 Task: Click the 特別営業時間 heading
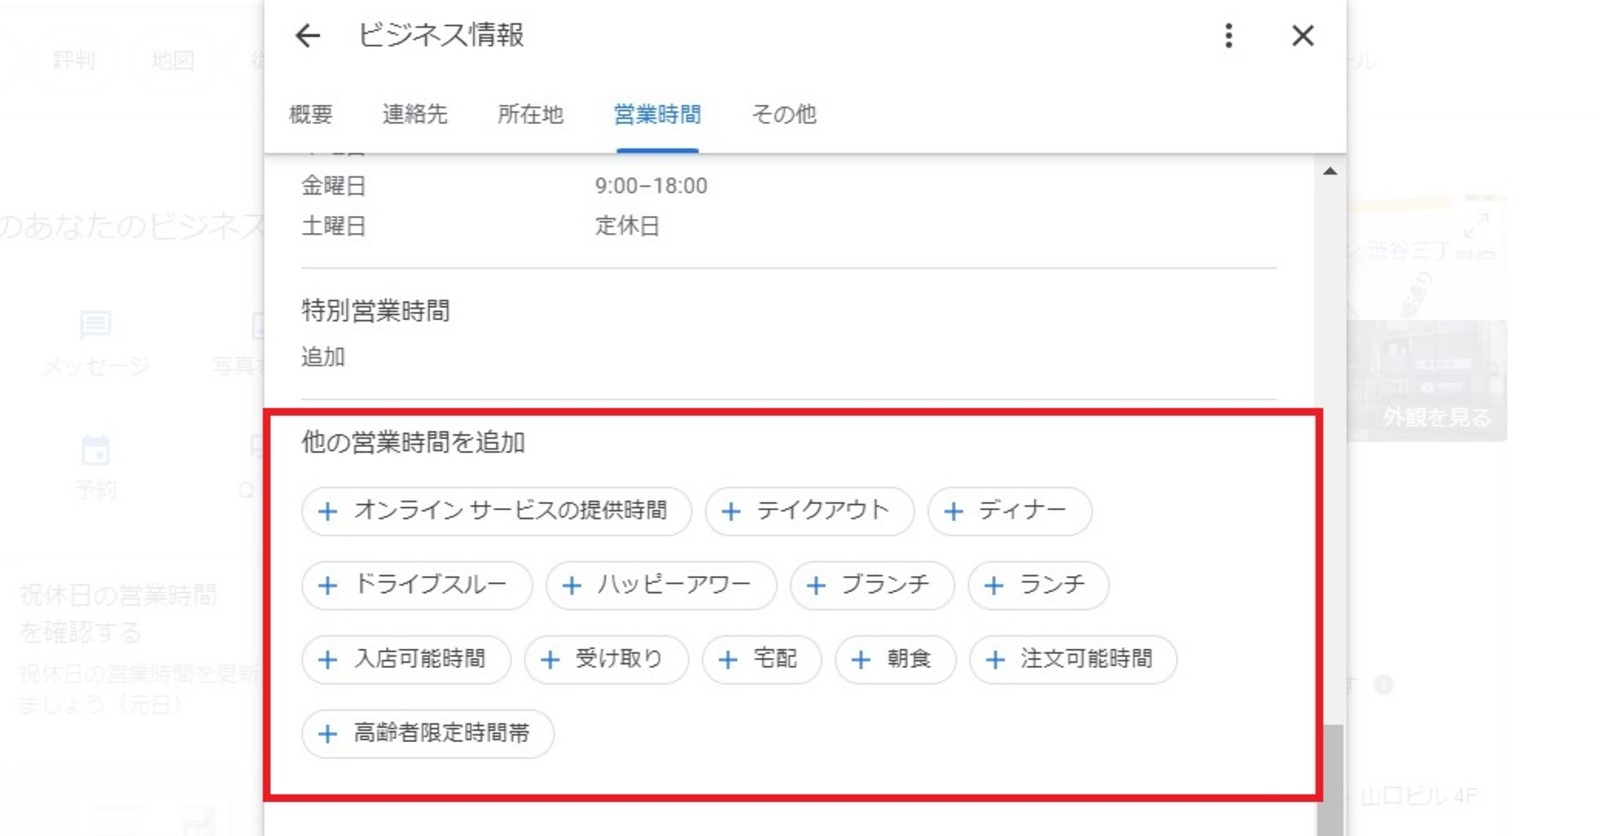click(375, 311)
